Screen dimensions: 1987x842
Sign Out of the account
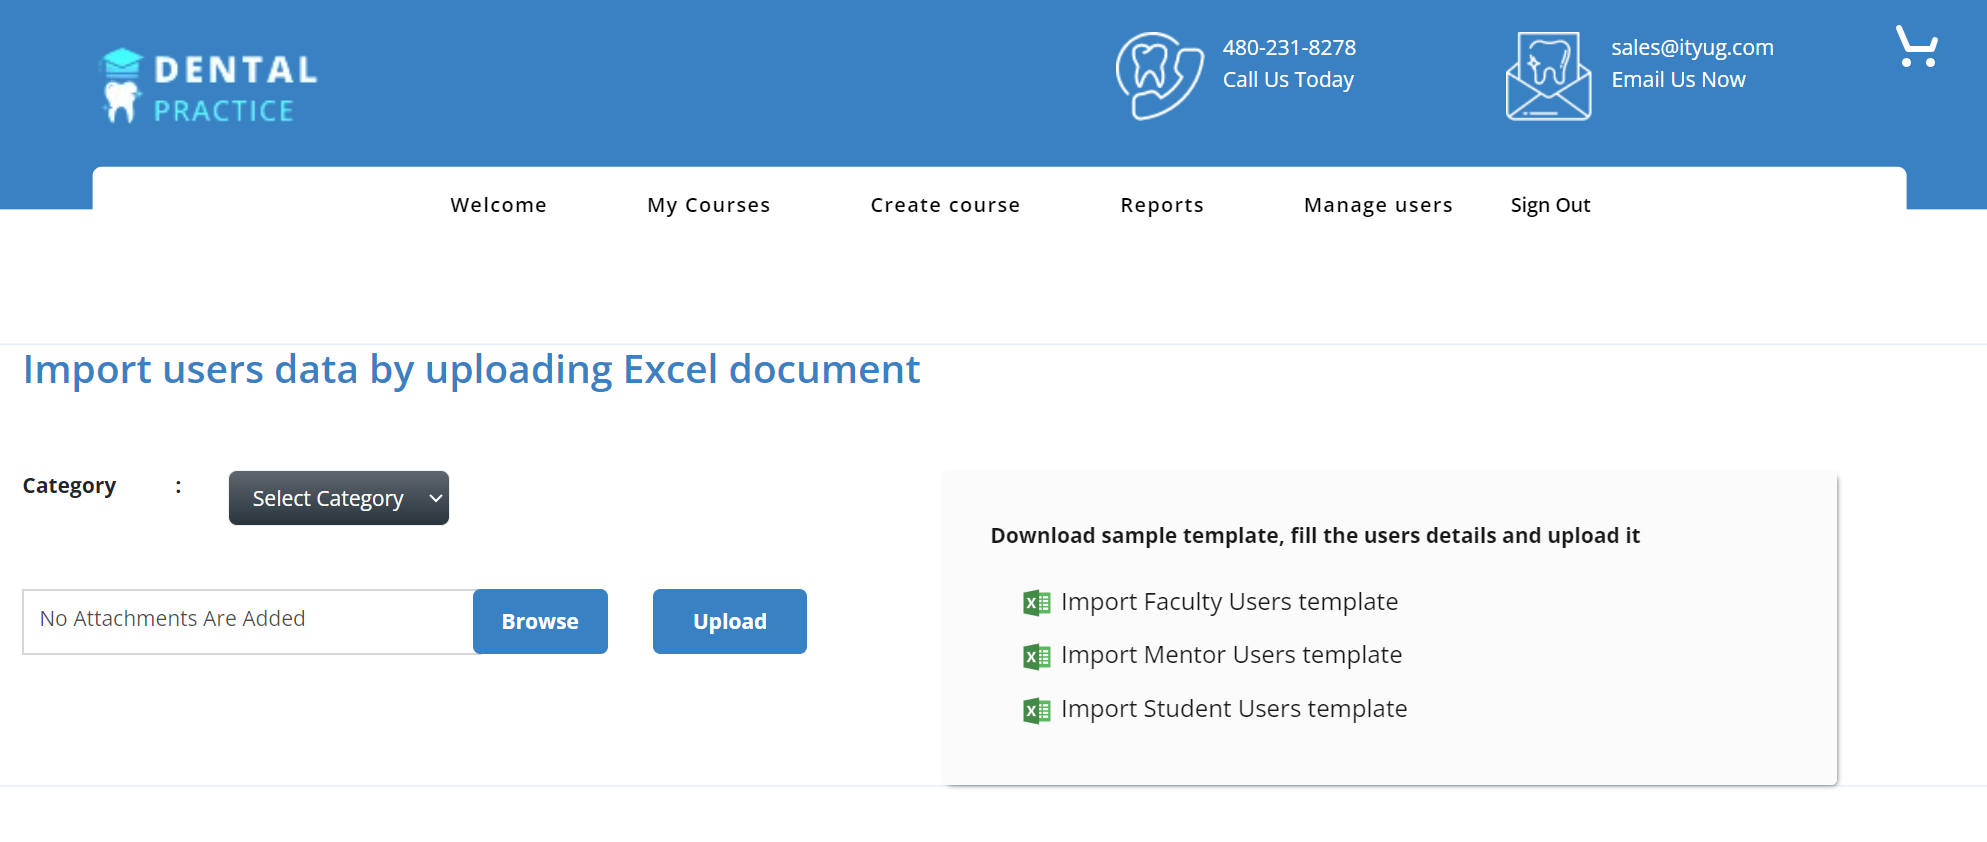click(1549, 205)
